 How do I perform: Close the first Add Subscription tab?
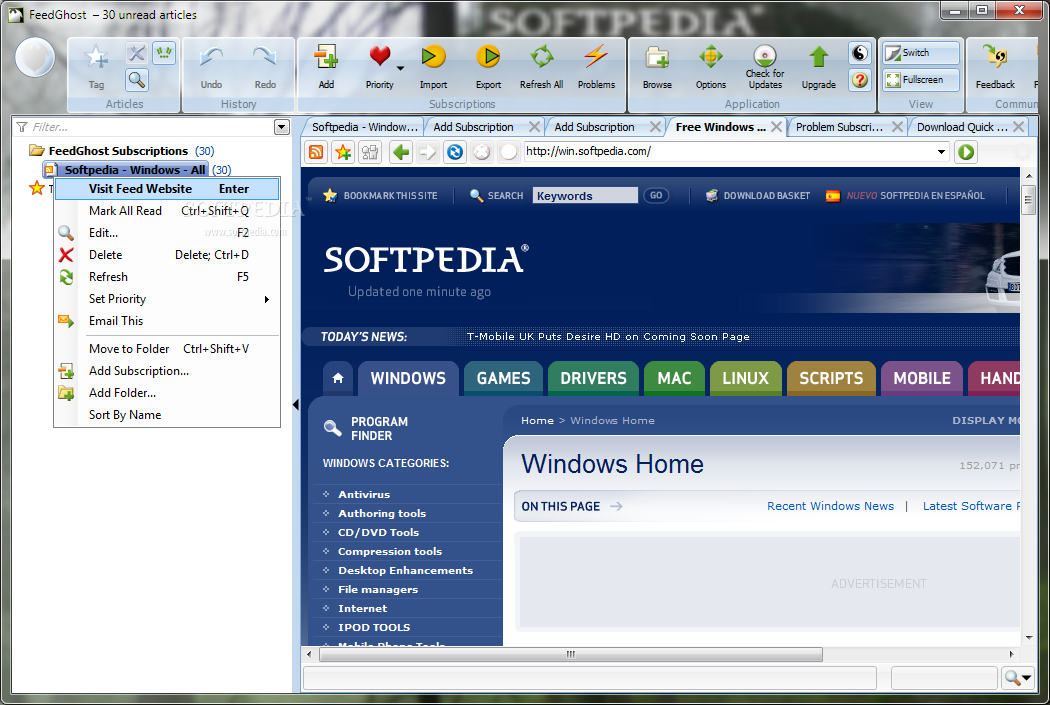click(x=534, y=127)
